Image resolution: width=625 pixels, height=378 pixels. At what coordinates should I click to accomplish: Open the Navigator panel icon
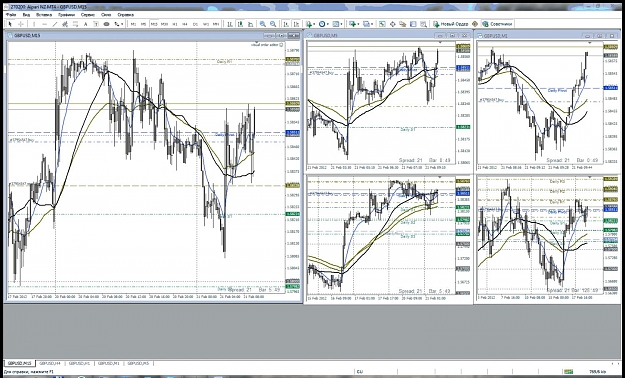tap(403, 24)
